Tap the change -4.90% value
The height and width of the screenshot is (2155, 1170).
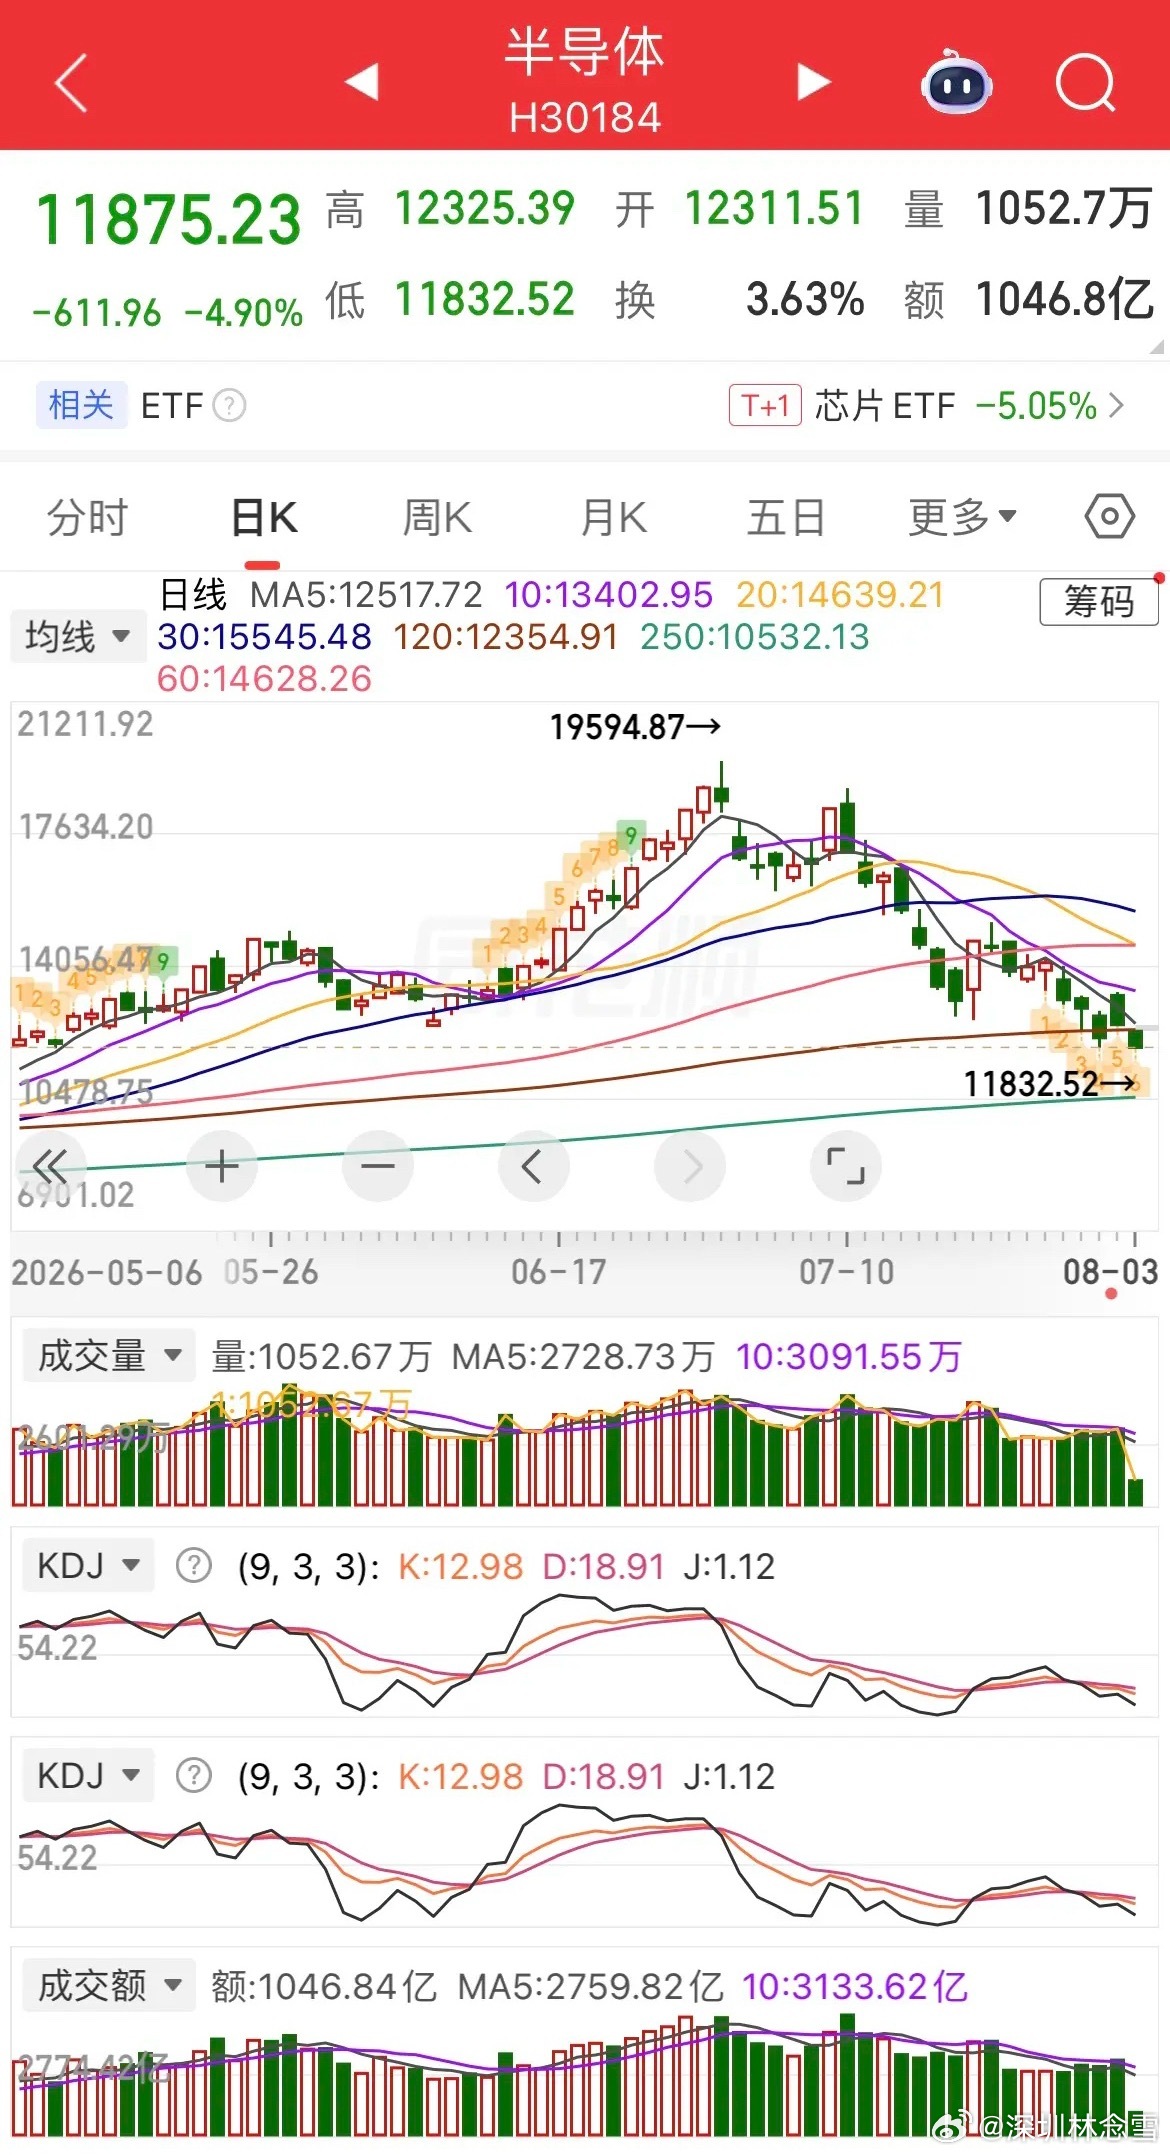pyautogui.click(x=244, y=313)
